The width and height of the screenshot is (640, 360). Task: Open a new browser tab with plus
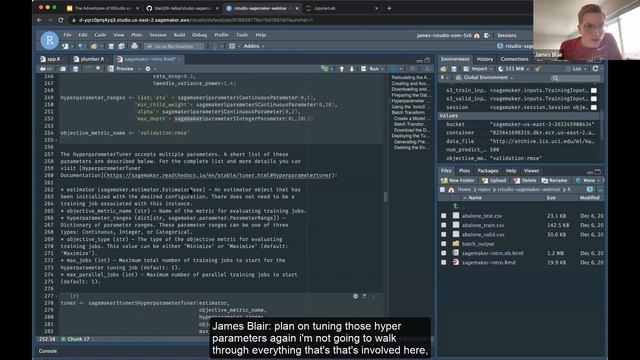coord(389,8)
